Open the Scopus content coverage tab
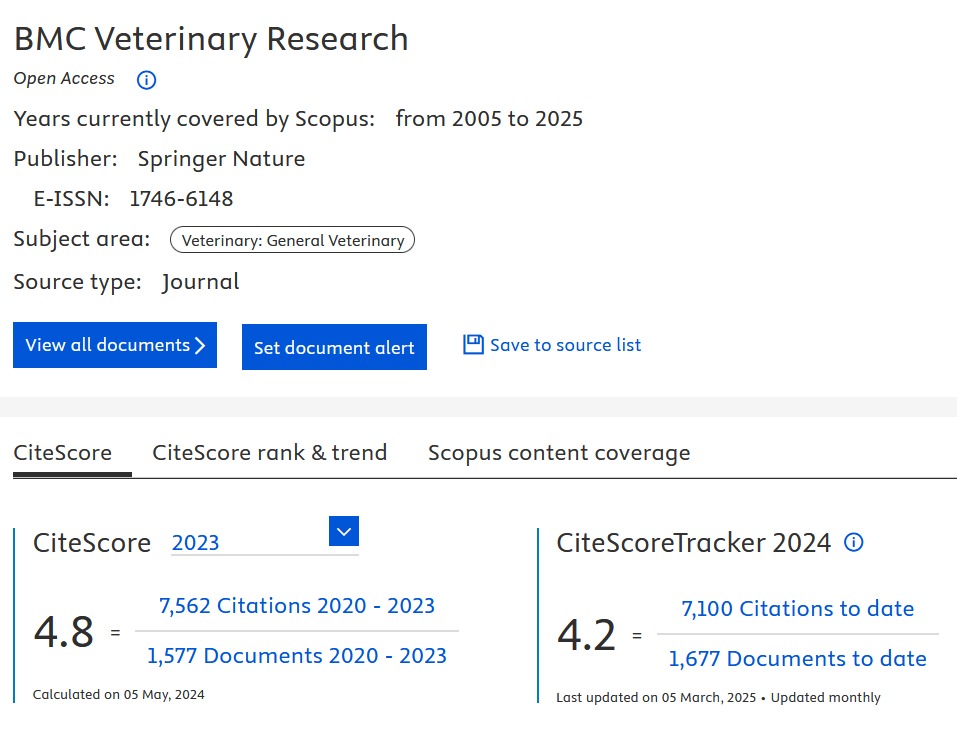The image size is (957, 738). tap(559, 453)
